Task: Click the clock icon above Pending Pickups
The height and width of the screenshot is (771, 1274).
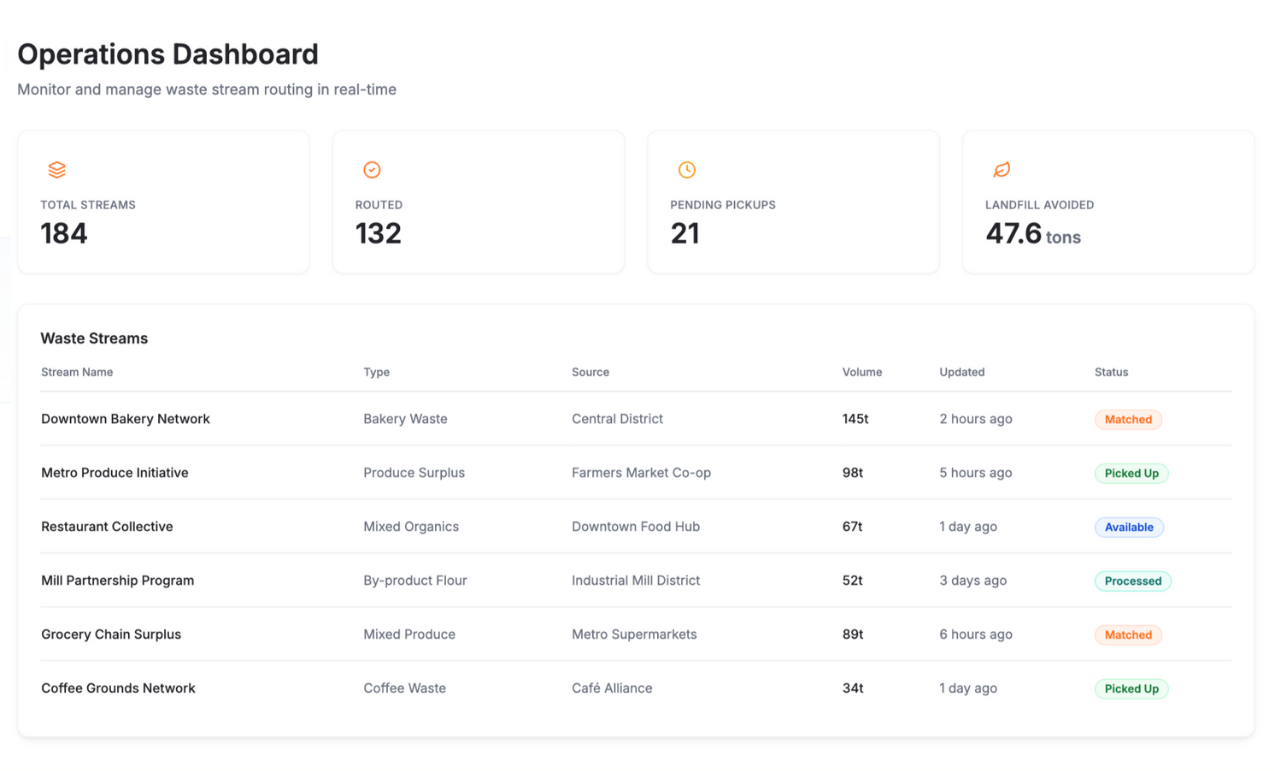Action: pos(687,170)
